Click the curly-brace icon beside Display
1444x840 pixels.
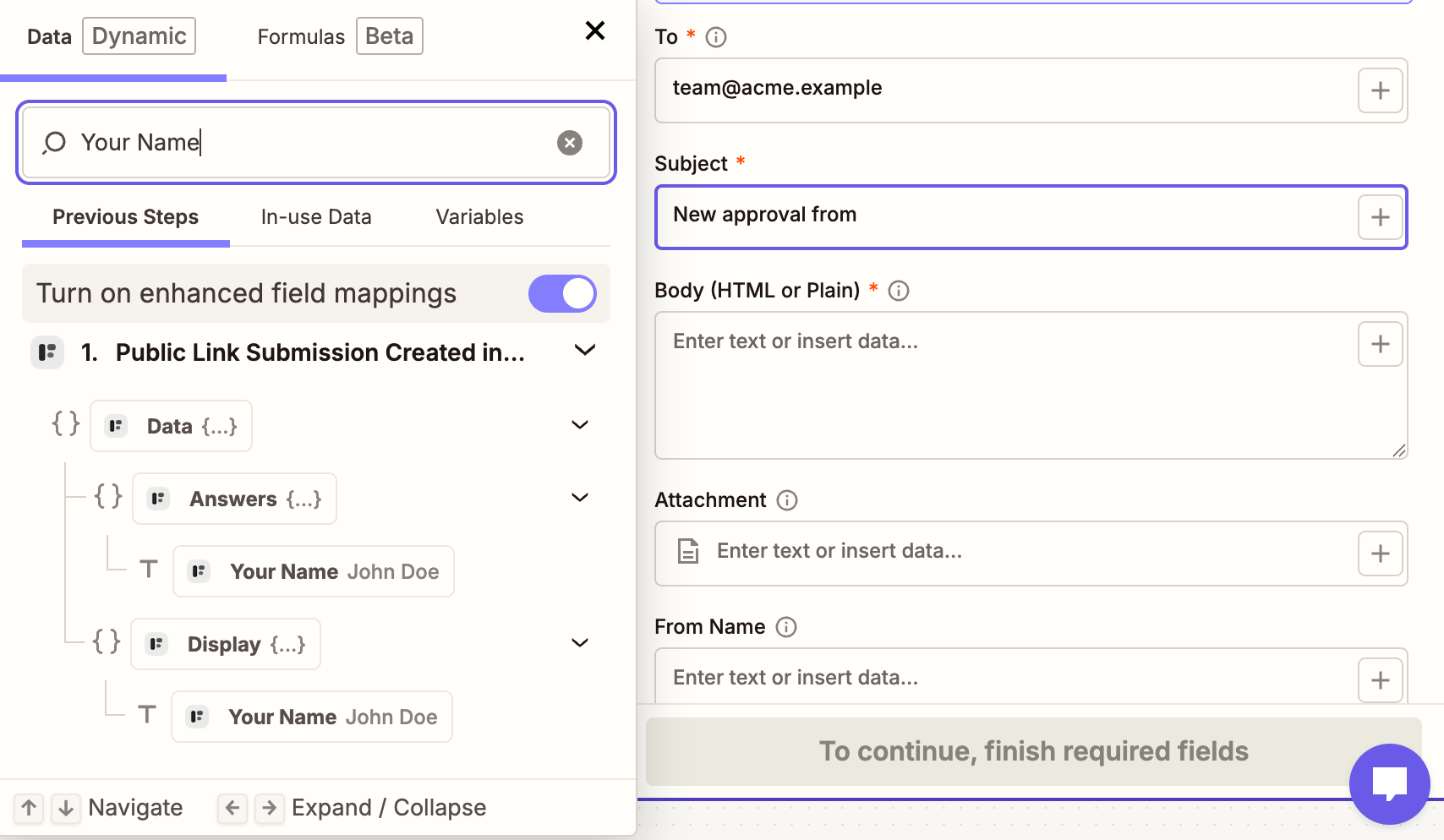pyautogui.click(x=106, y=642)
